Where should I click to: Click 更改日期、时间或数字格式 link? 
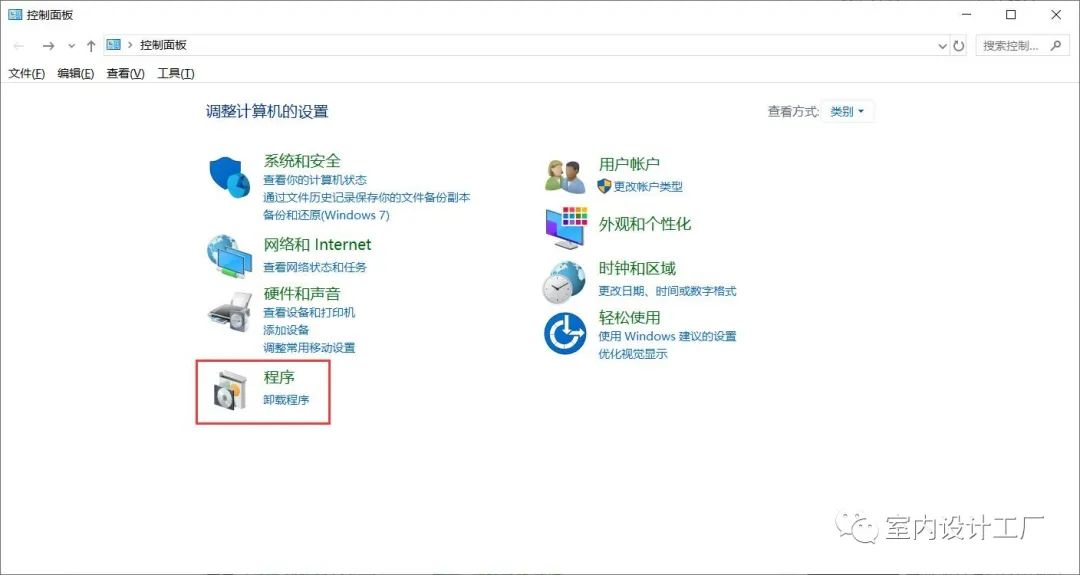(667, 291)
